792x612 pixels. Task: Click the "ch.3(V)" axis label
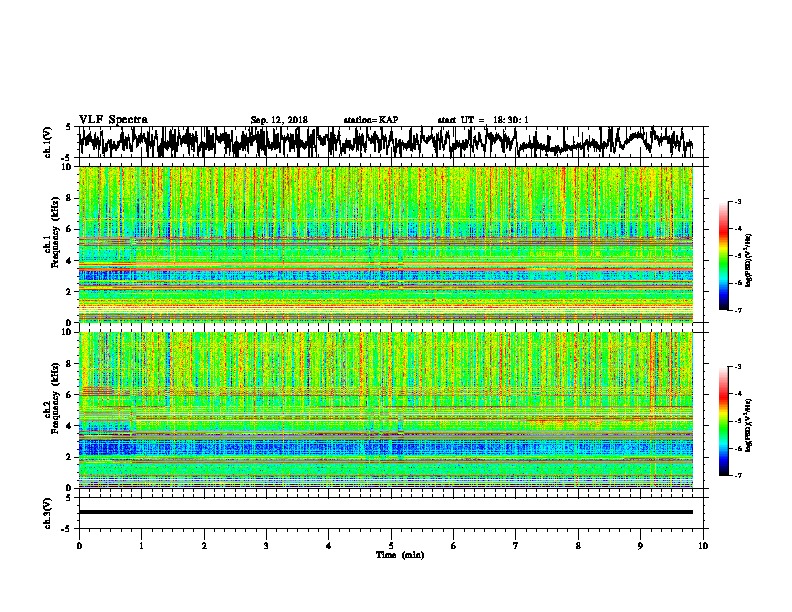pyautogui.click(x=47, y=514)
